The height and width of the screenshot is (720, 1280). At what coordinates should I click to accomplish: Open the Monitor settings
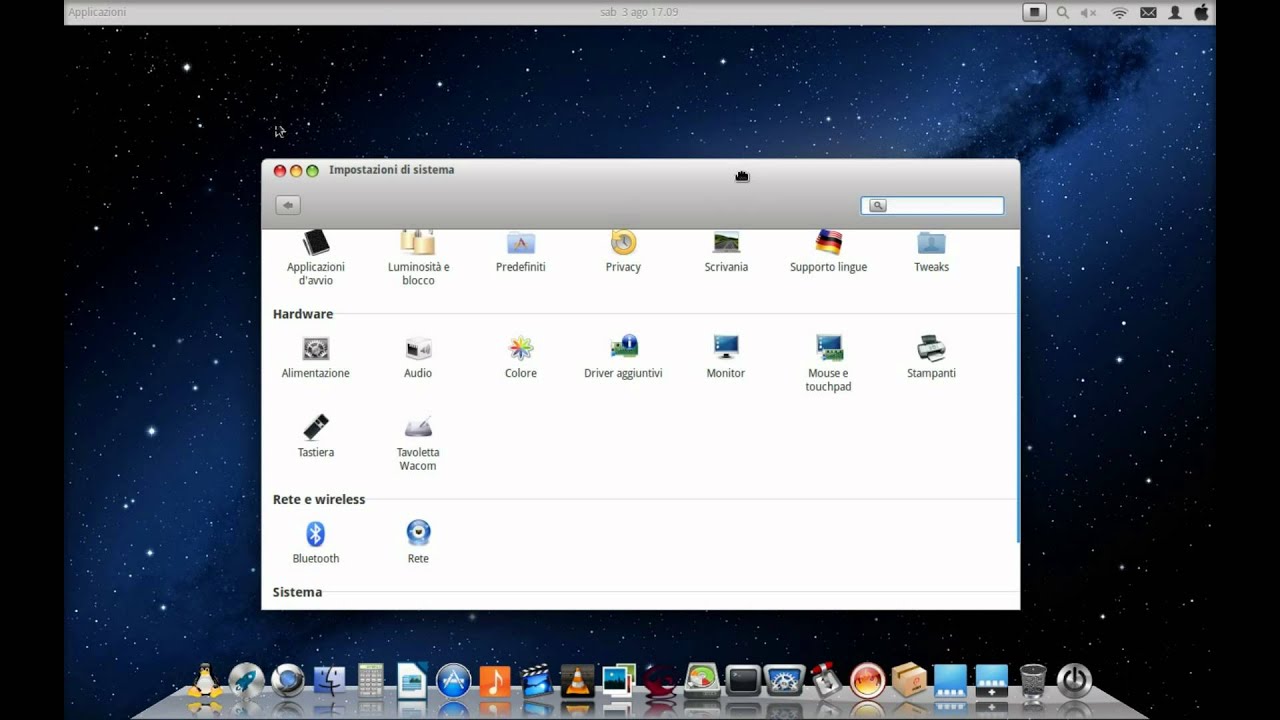[x=726, y=358]
